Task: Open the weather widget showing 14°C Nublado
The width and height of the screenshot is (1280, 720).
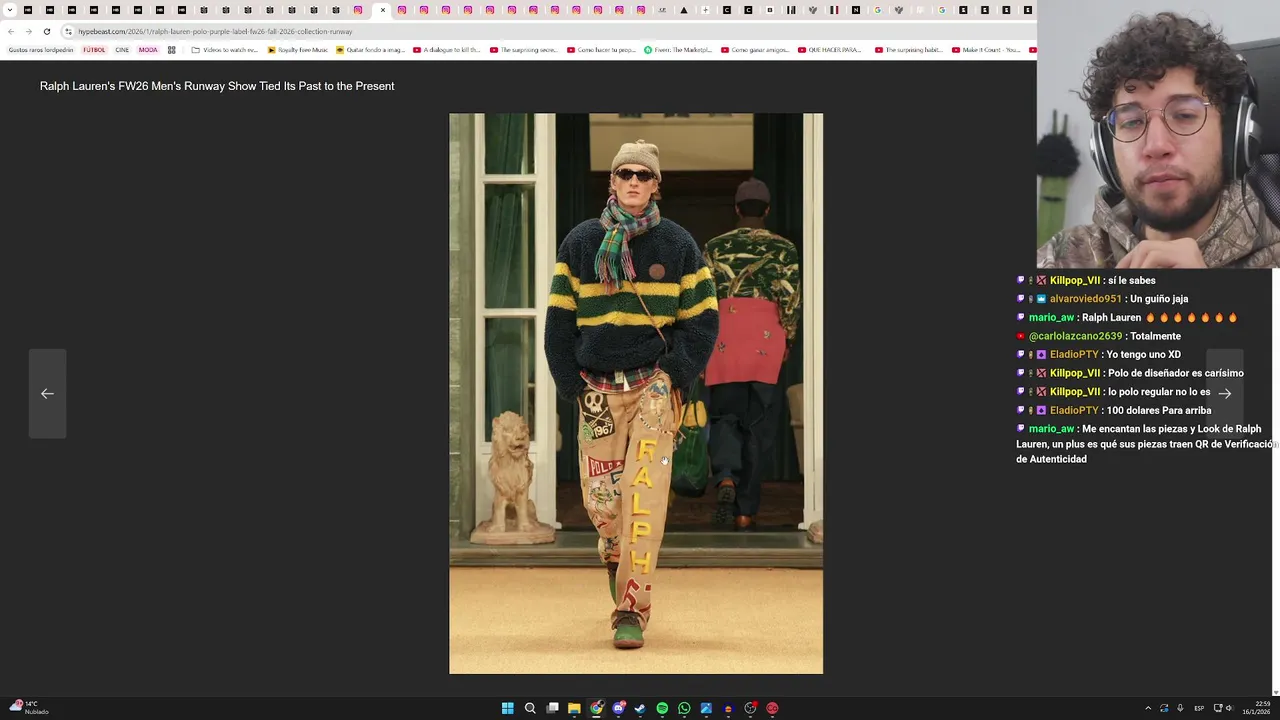Action: pyautogui.click(x=29, y=708)
